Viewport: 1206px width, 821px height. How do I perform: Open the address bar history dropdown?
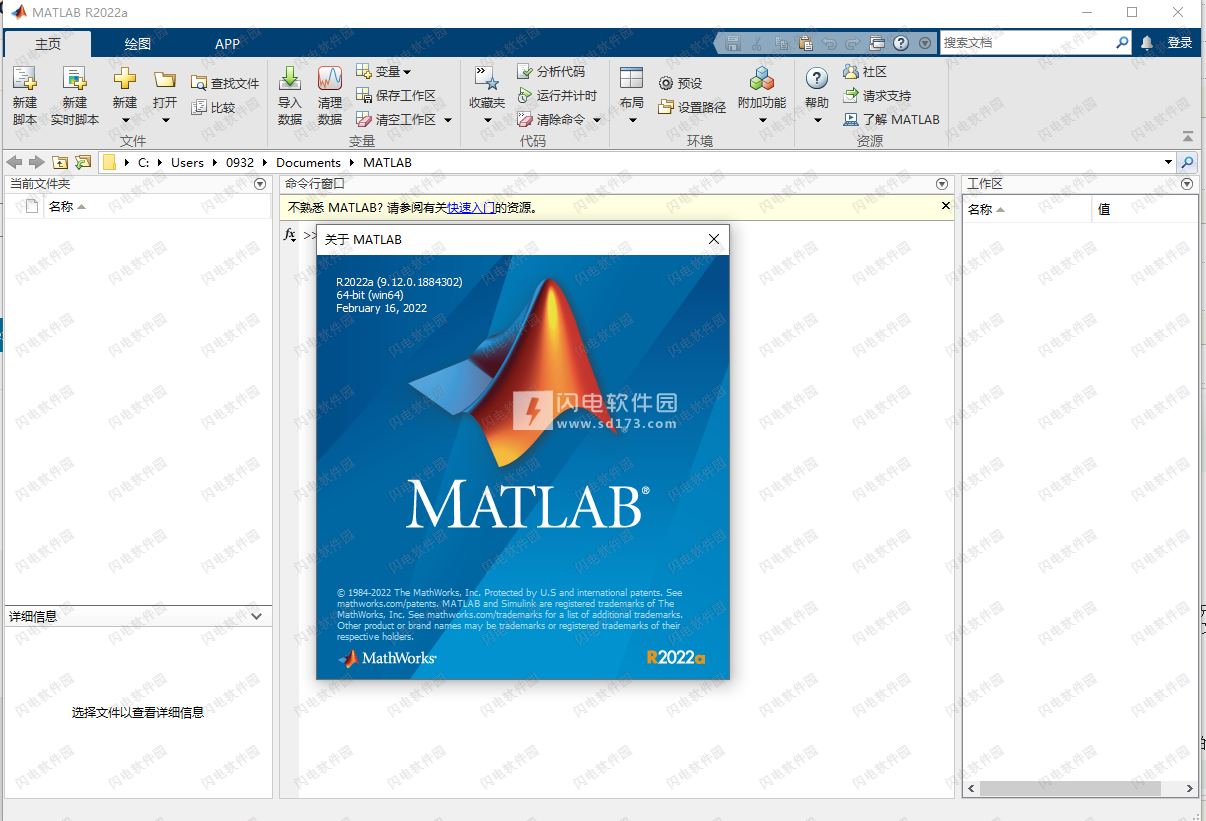click(x=1168, y=162)
